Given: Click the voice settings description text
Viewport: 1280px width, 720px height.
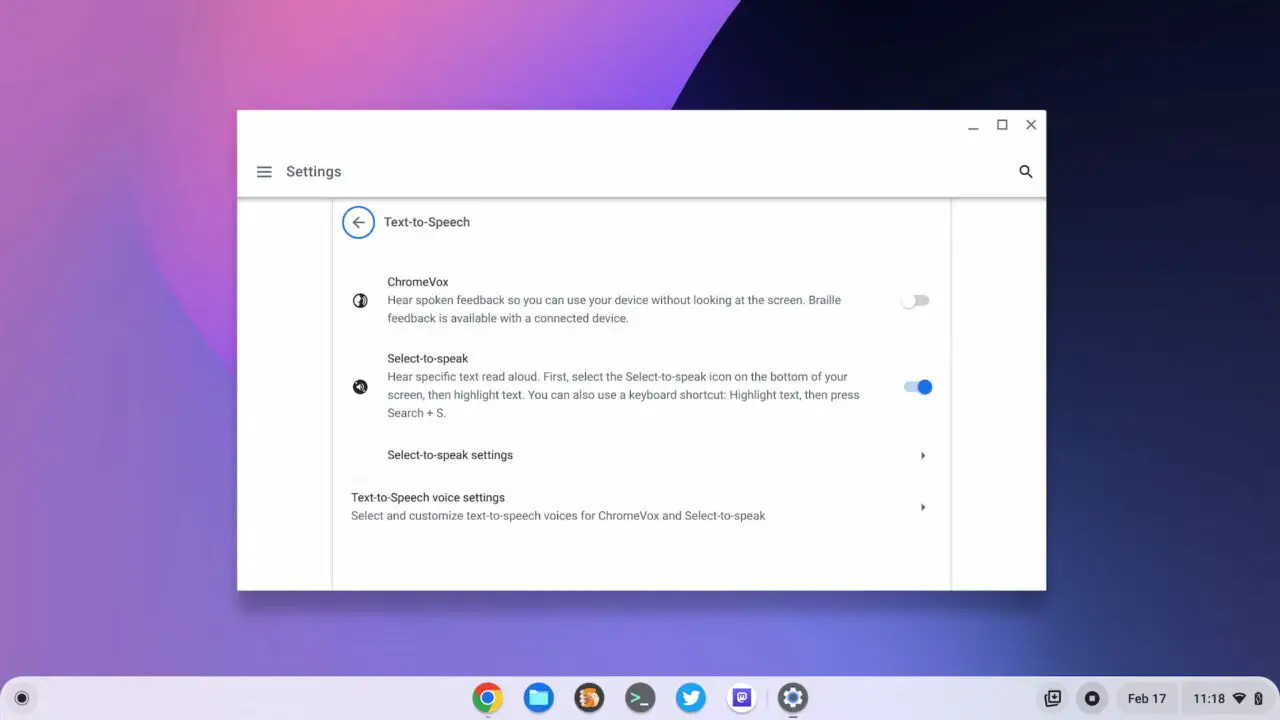Looking at the screenshot, I should [x=558, y=516].
